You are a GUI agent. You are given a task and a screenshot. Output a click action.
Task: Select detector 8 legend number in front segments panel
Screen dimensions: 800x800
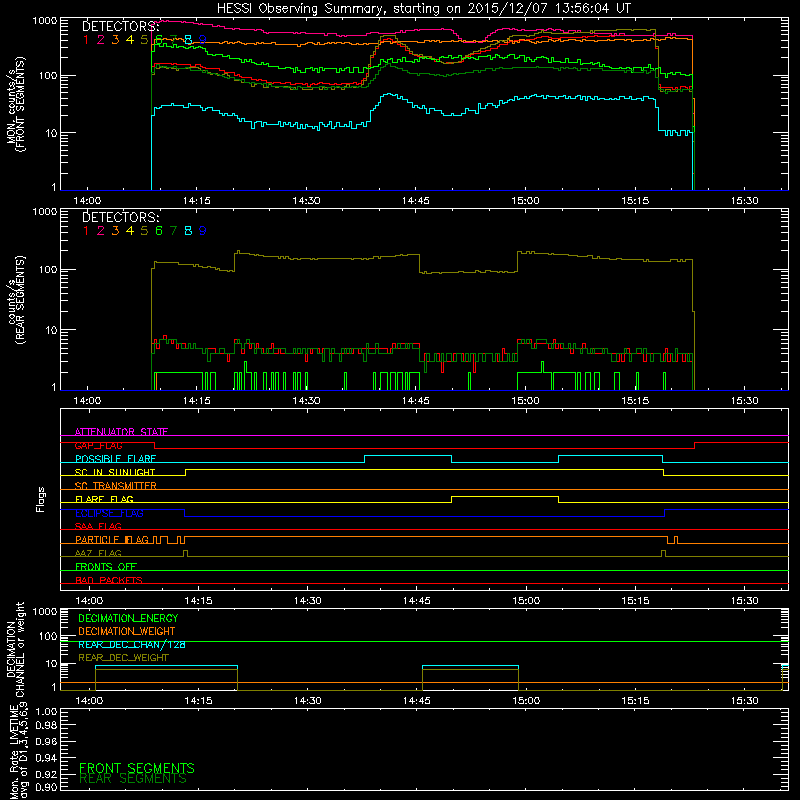[188, 40]
